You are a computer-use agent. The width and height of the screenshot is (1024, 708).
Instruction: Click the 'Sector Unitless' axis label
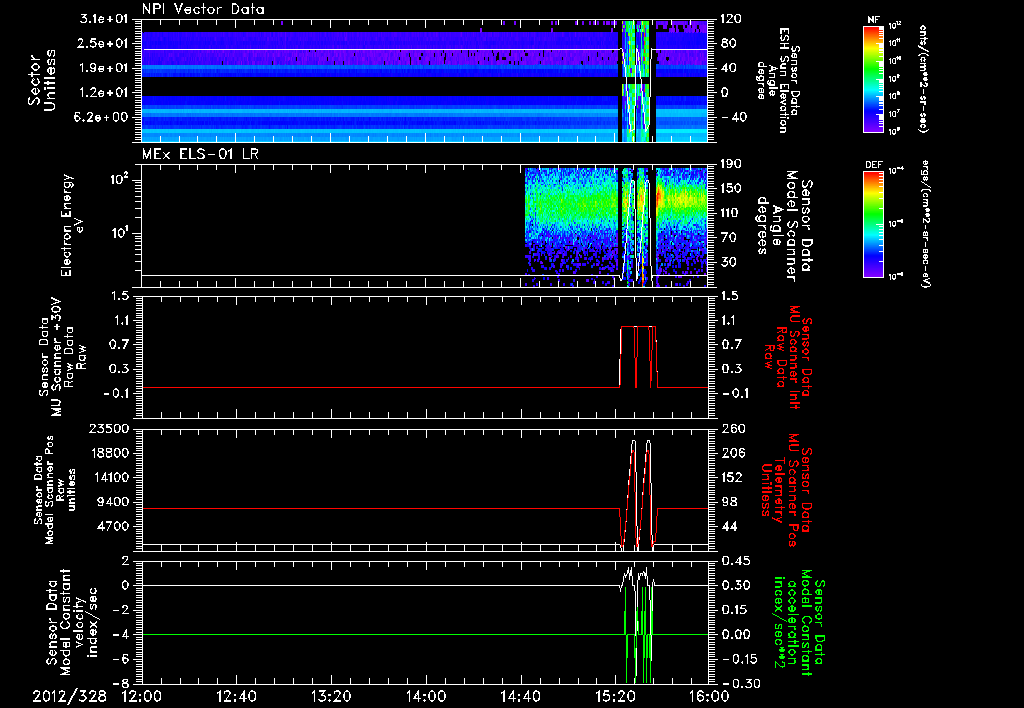coord(42,79)
